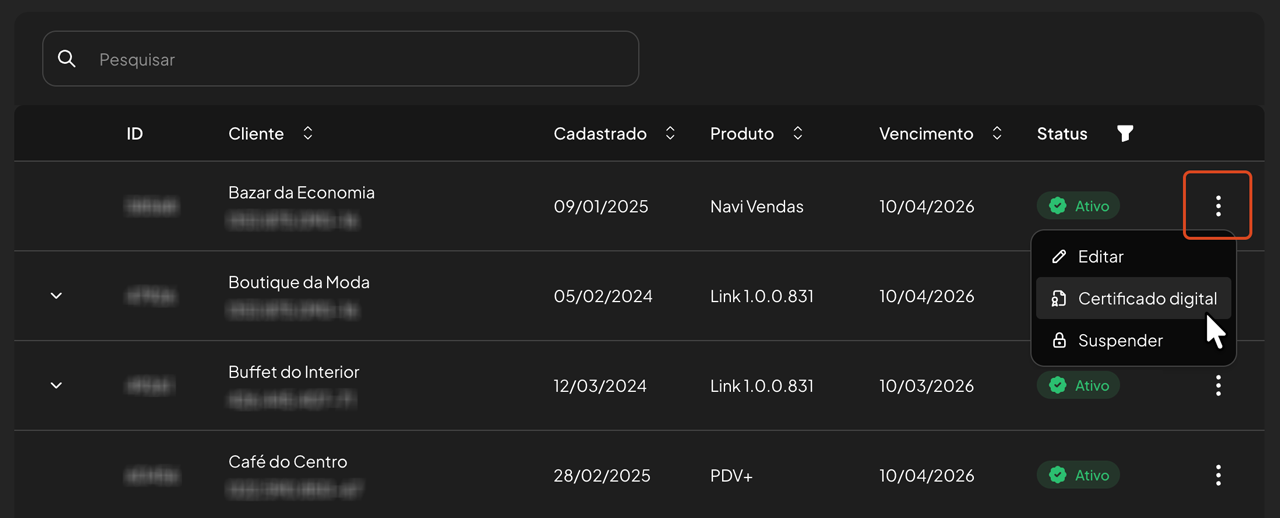Select Editar from the context menu
Viewport: 1280px width, 518px height.
tap(1100, 257)
